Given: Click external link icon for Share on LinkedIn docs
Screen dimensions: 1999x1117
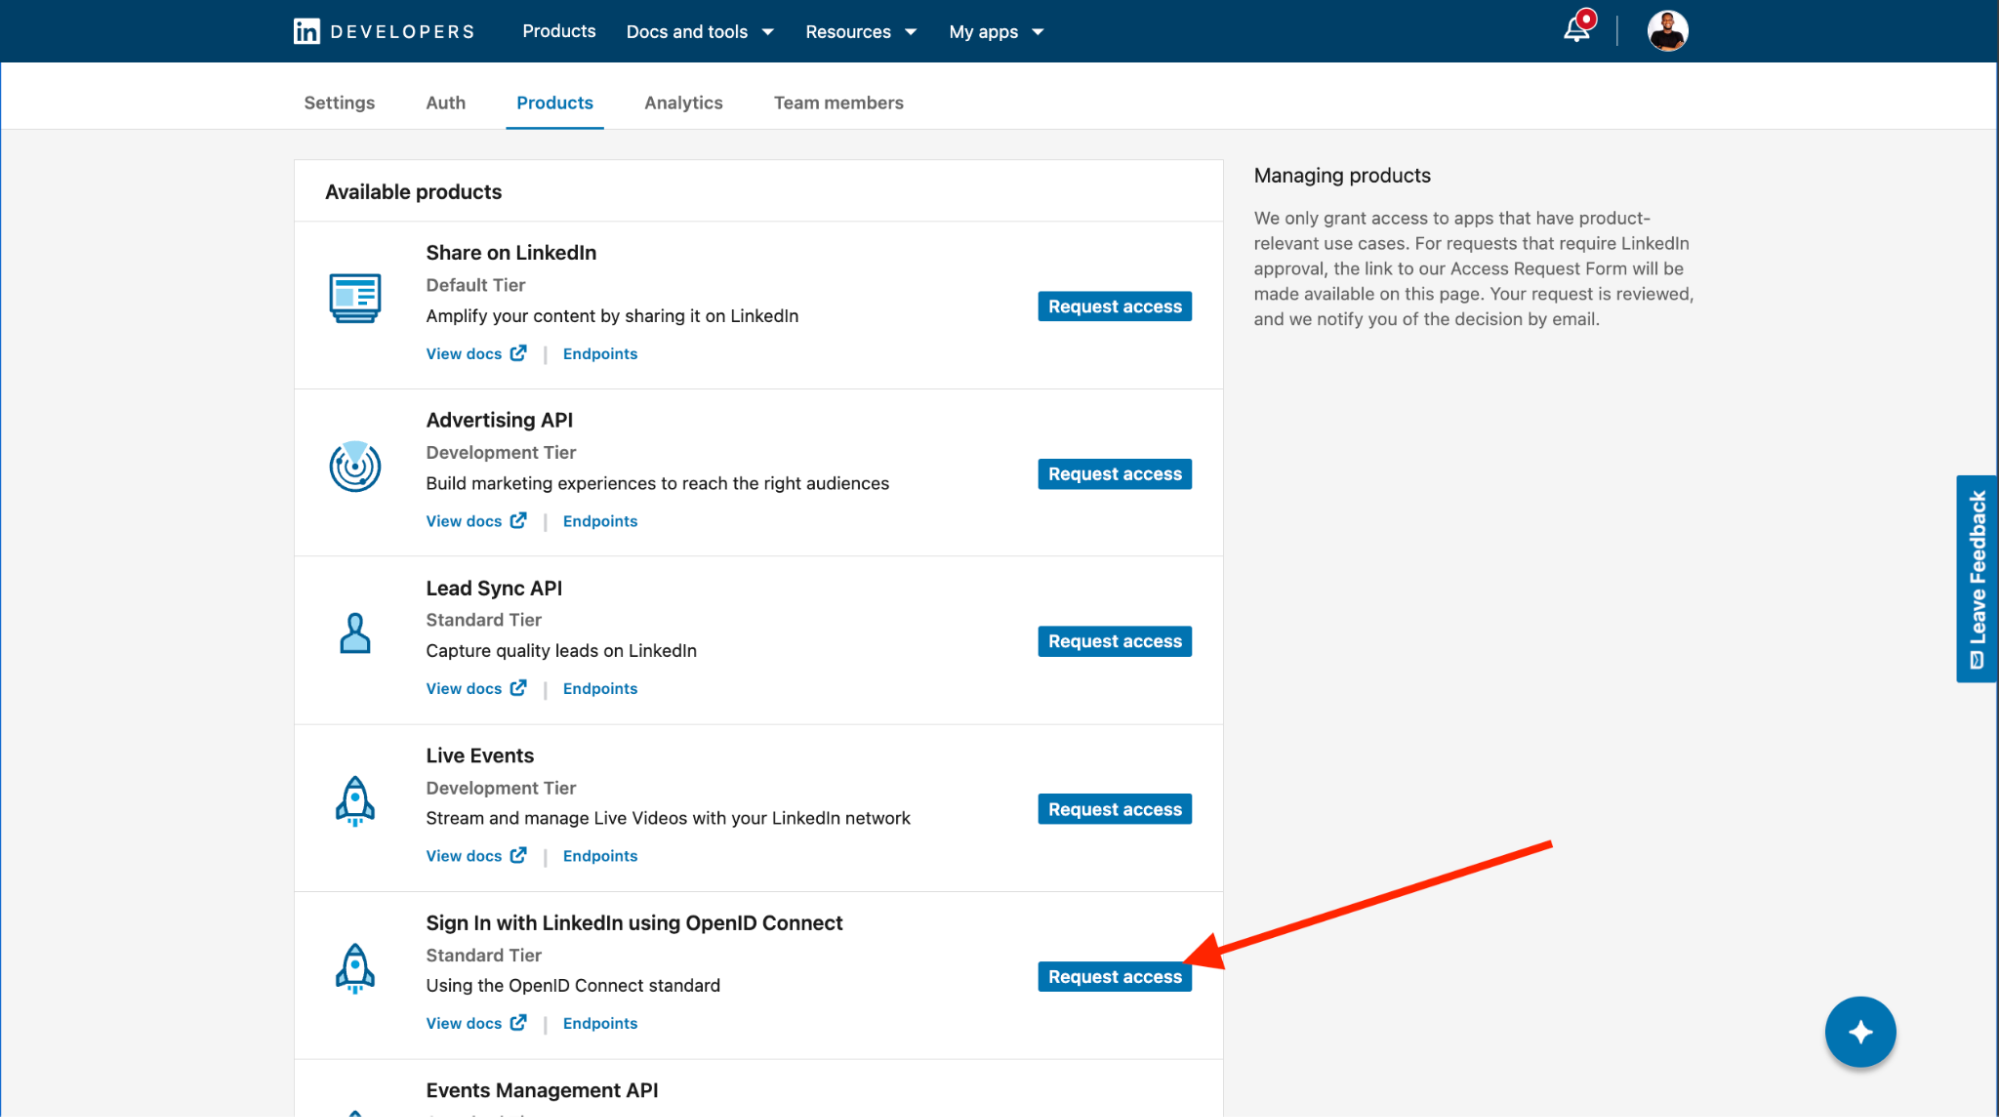Looking at the screenshot, I should point(518,353).
